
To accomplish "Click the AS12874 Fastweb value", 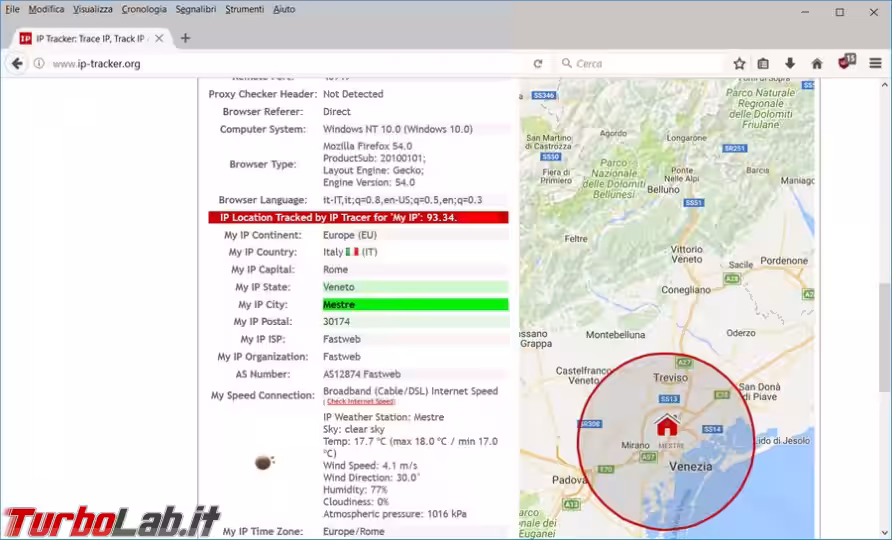I will point(362,374).
